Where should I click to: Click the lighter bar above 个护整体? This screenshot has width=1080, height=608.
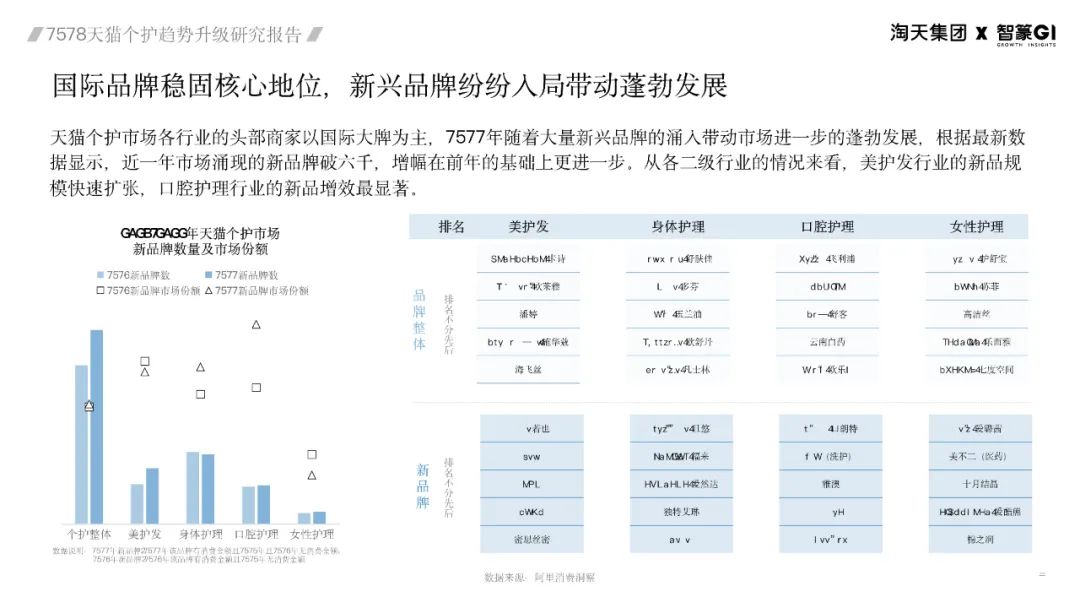pos(82,444)
